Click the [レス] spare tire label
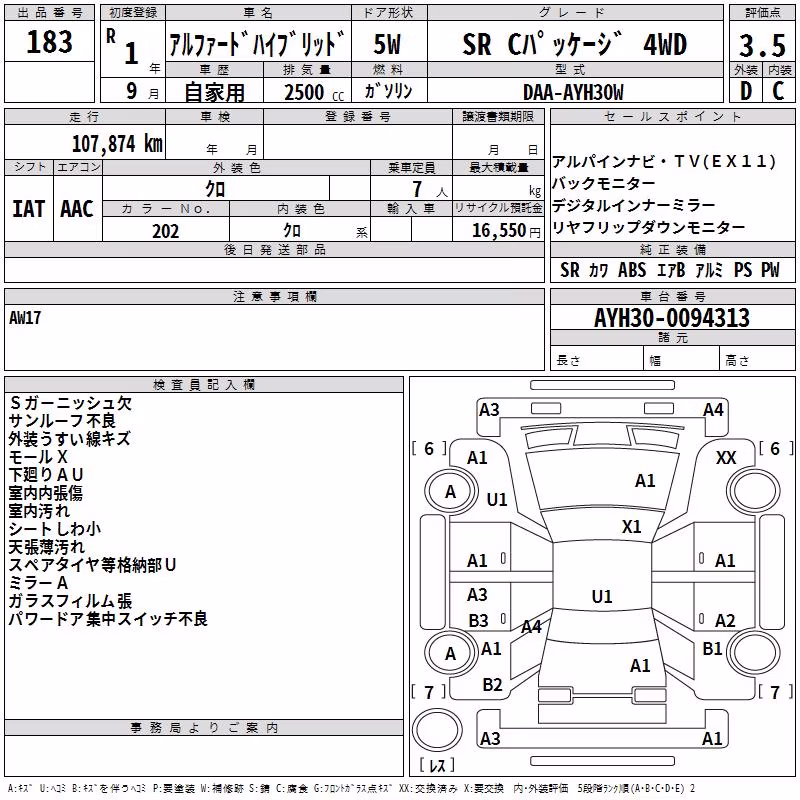The width and height of the screenshot is (800, 800). pos(437,765)
